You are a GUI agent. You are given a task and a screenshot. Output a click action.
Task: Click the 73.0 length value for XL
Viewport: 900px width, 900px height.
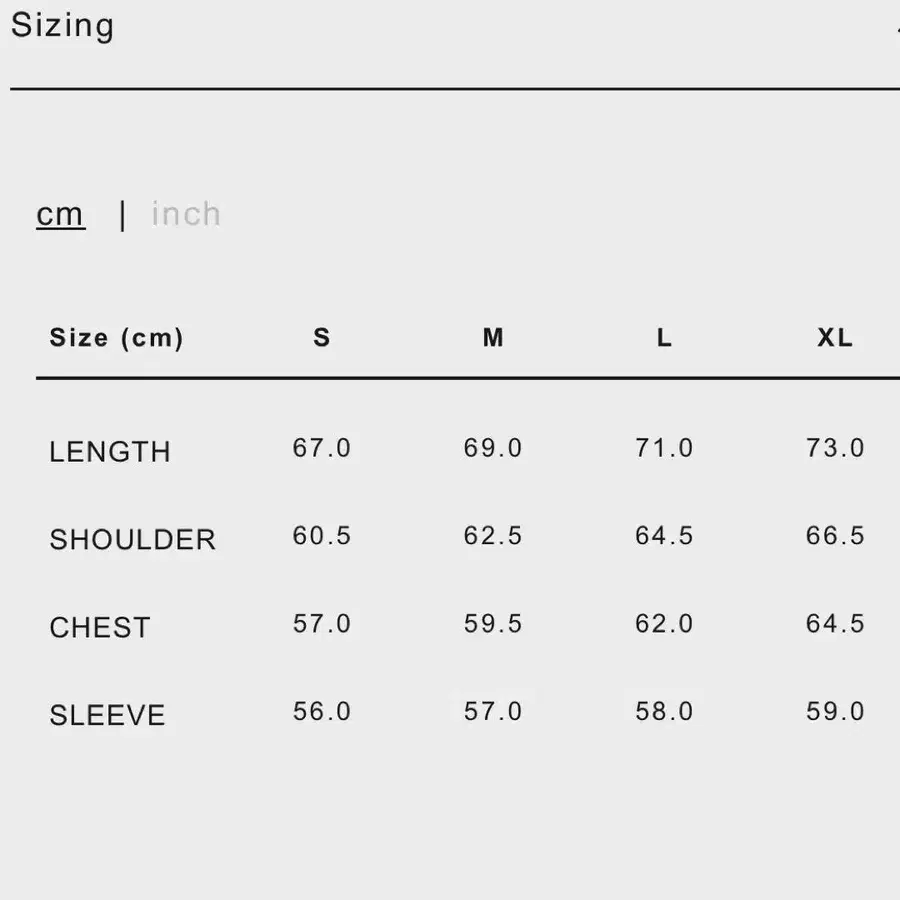835,448
